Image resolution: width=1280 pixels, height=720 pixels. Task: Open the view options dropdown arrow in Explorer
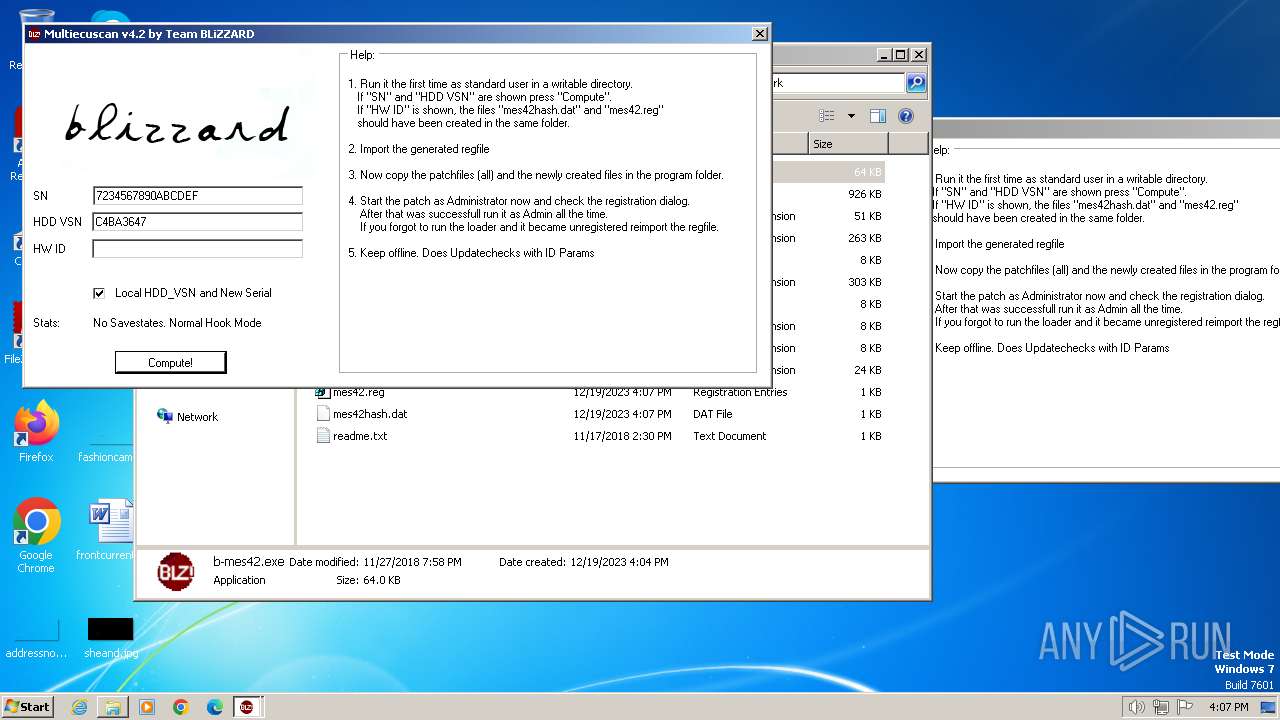click(x=851, y=116)
